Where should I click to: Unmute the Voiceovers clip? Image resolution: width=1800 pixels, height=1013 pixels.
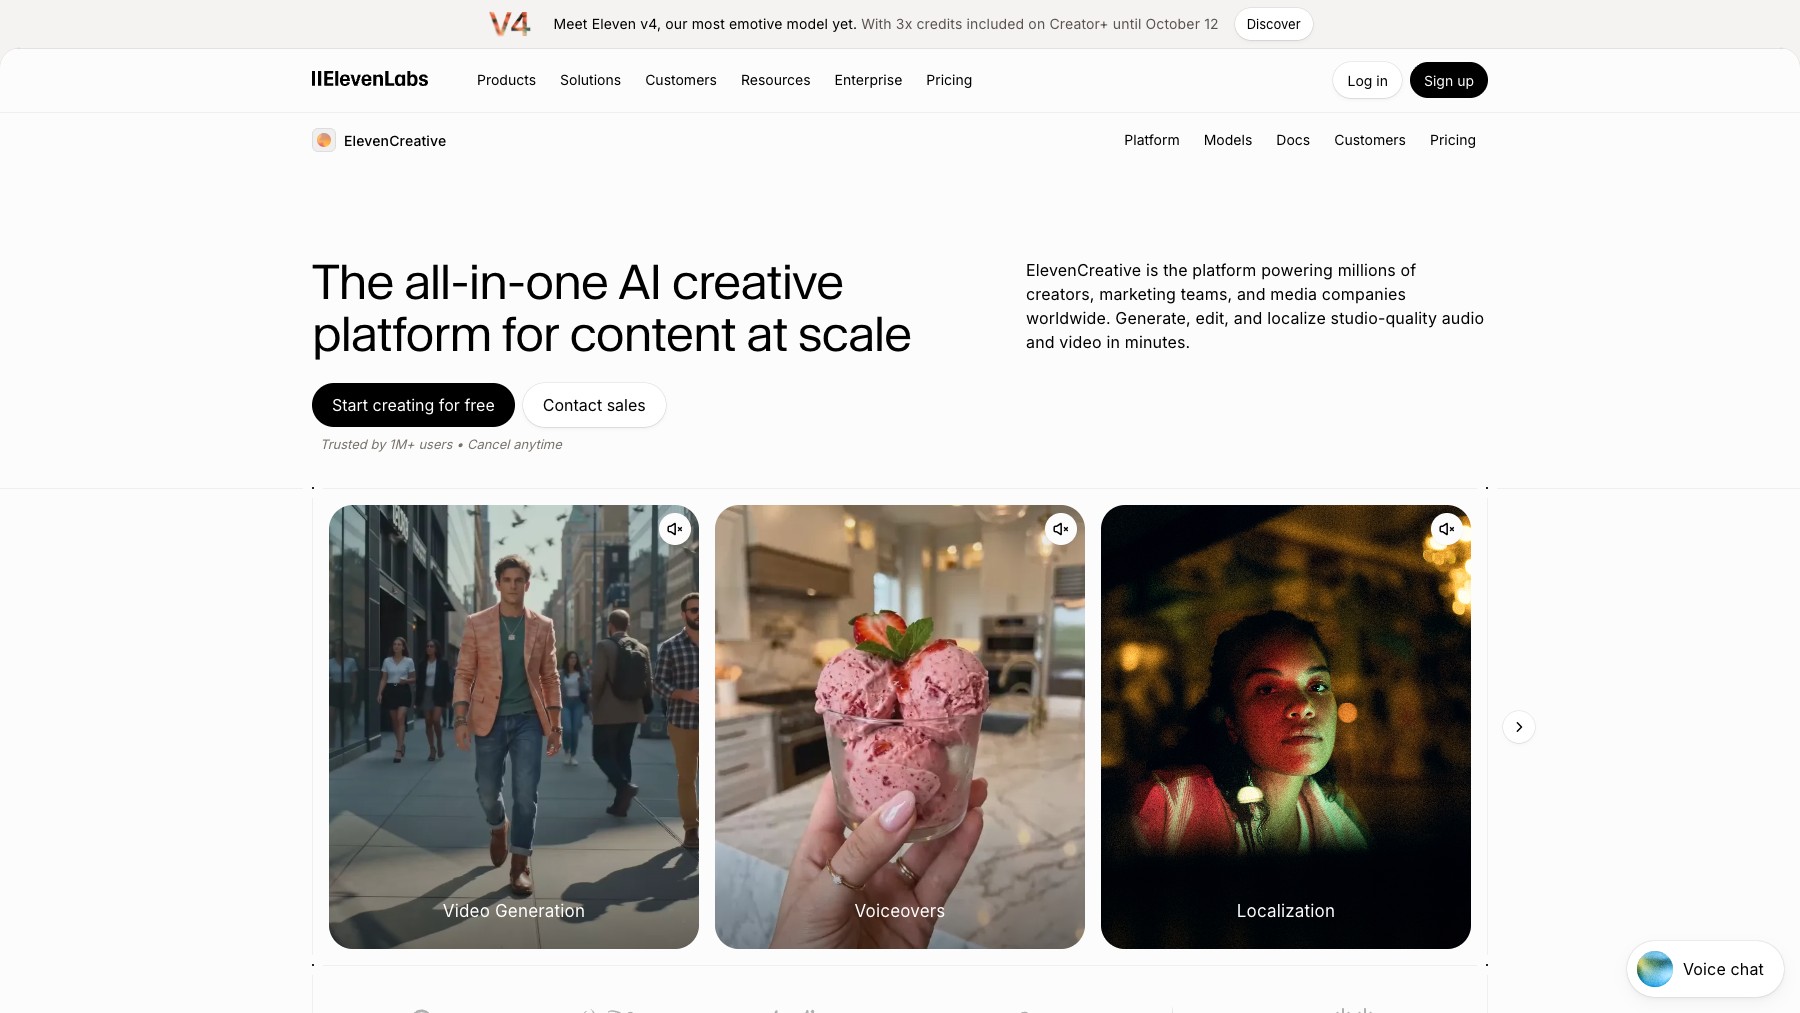pos(1061,529)
